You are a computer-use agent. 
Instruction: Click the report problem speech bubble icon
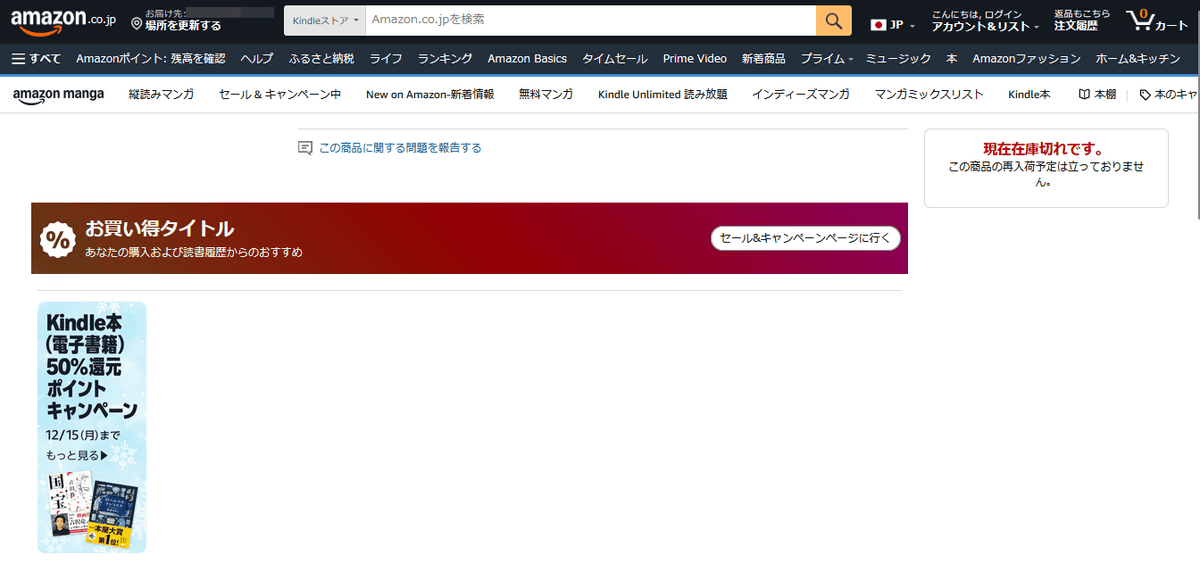click(306, 148)
